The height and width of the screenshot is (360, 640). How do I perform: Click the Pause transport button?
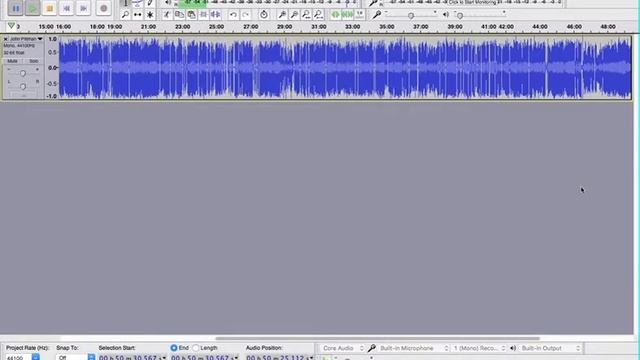[16, 8]
